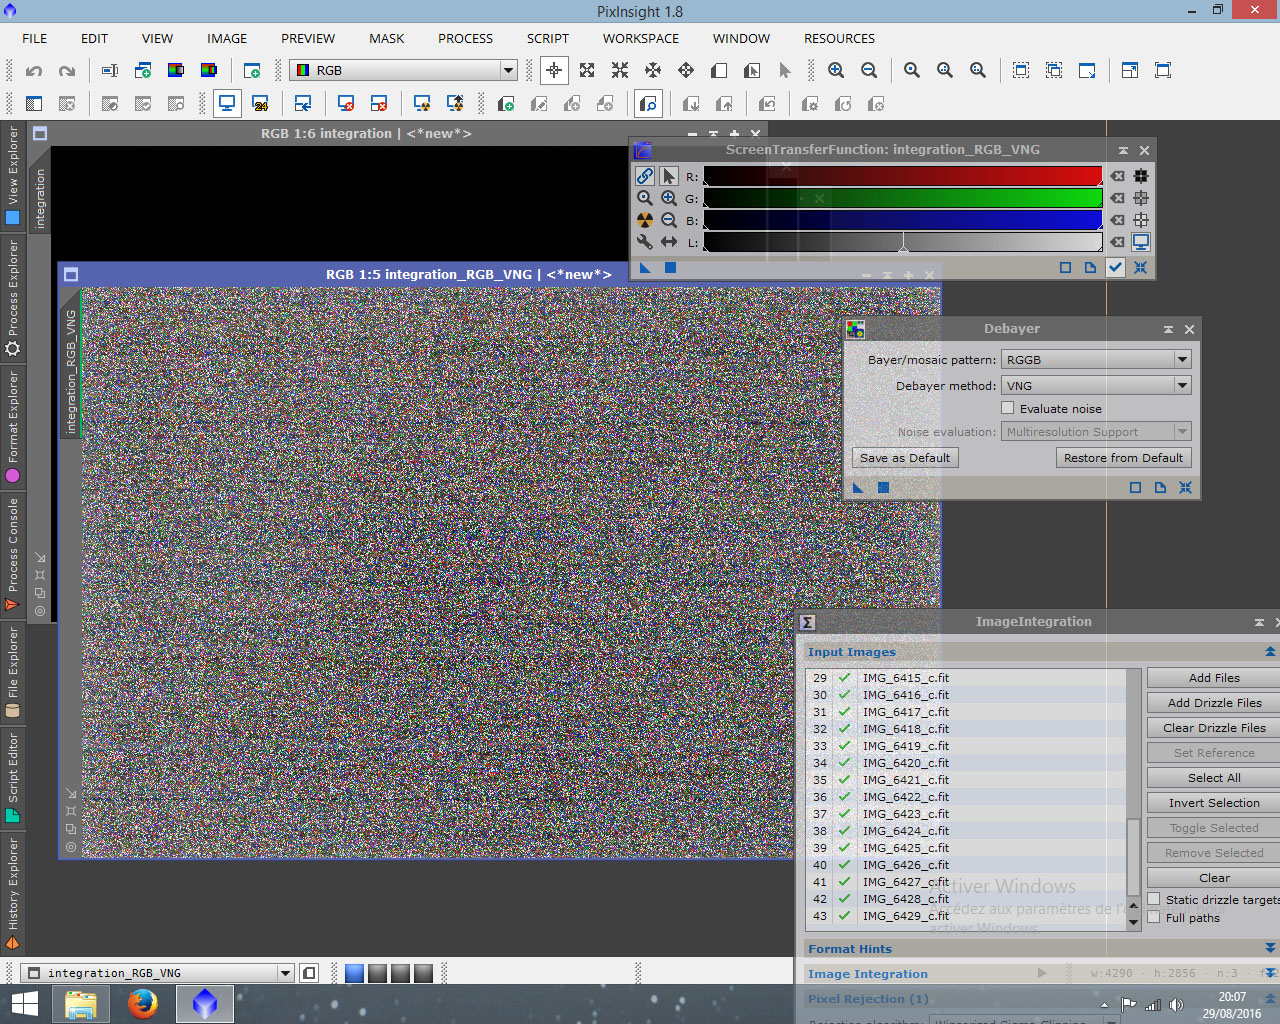1280x1024 pixels.
Task: Click the Add Drizzle Files button
Action: [x=1213, y=703]
